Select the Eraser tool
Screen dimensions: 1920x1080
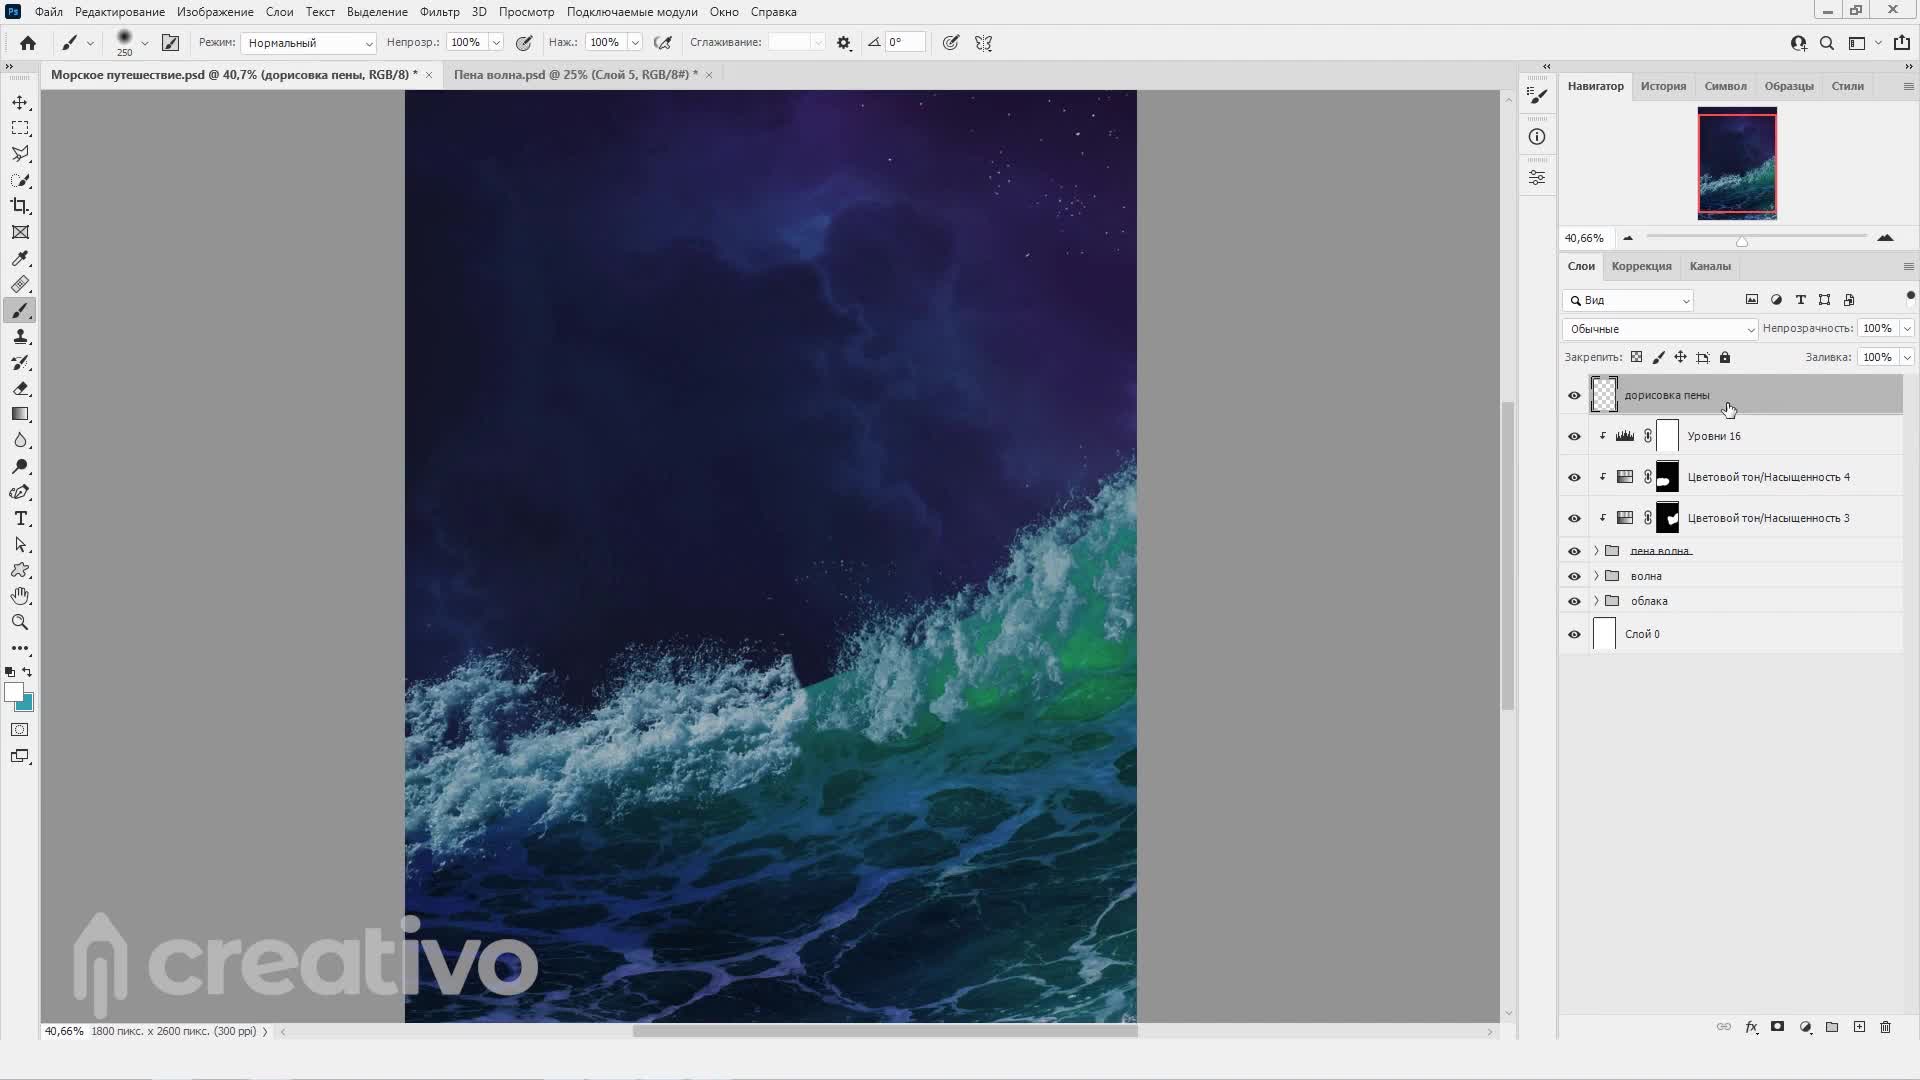coord(20,389)
